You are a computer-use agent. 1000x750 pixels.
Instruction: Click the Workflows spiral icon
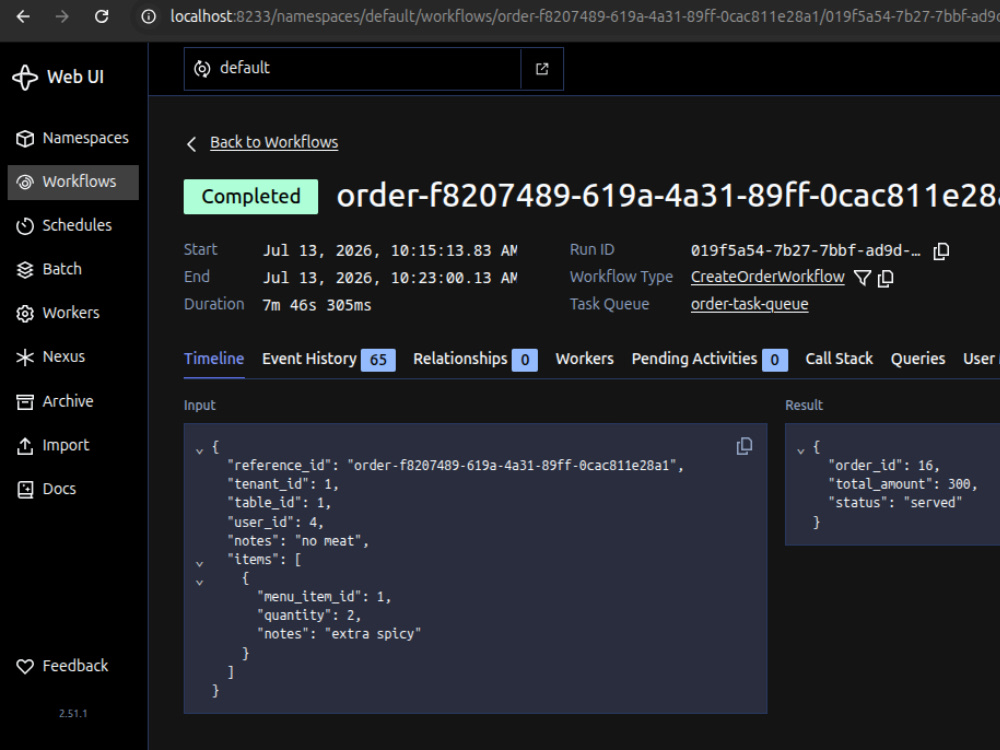25,182
